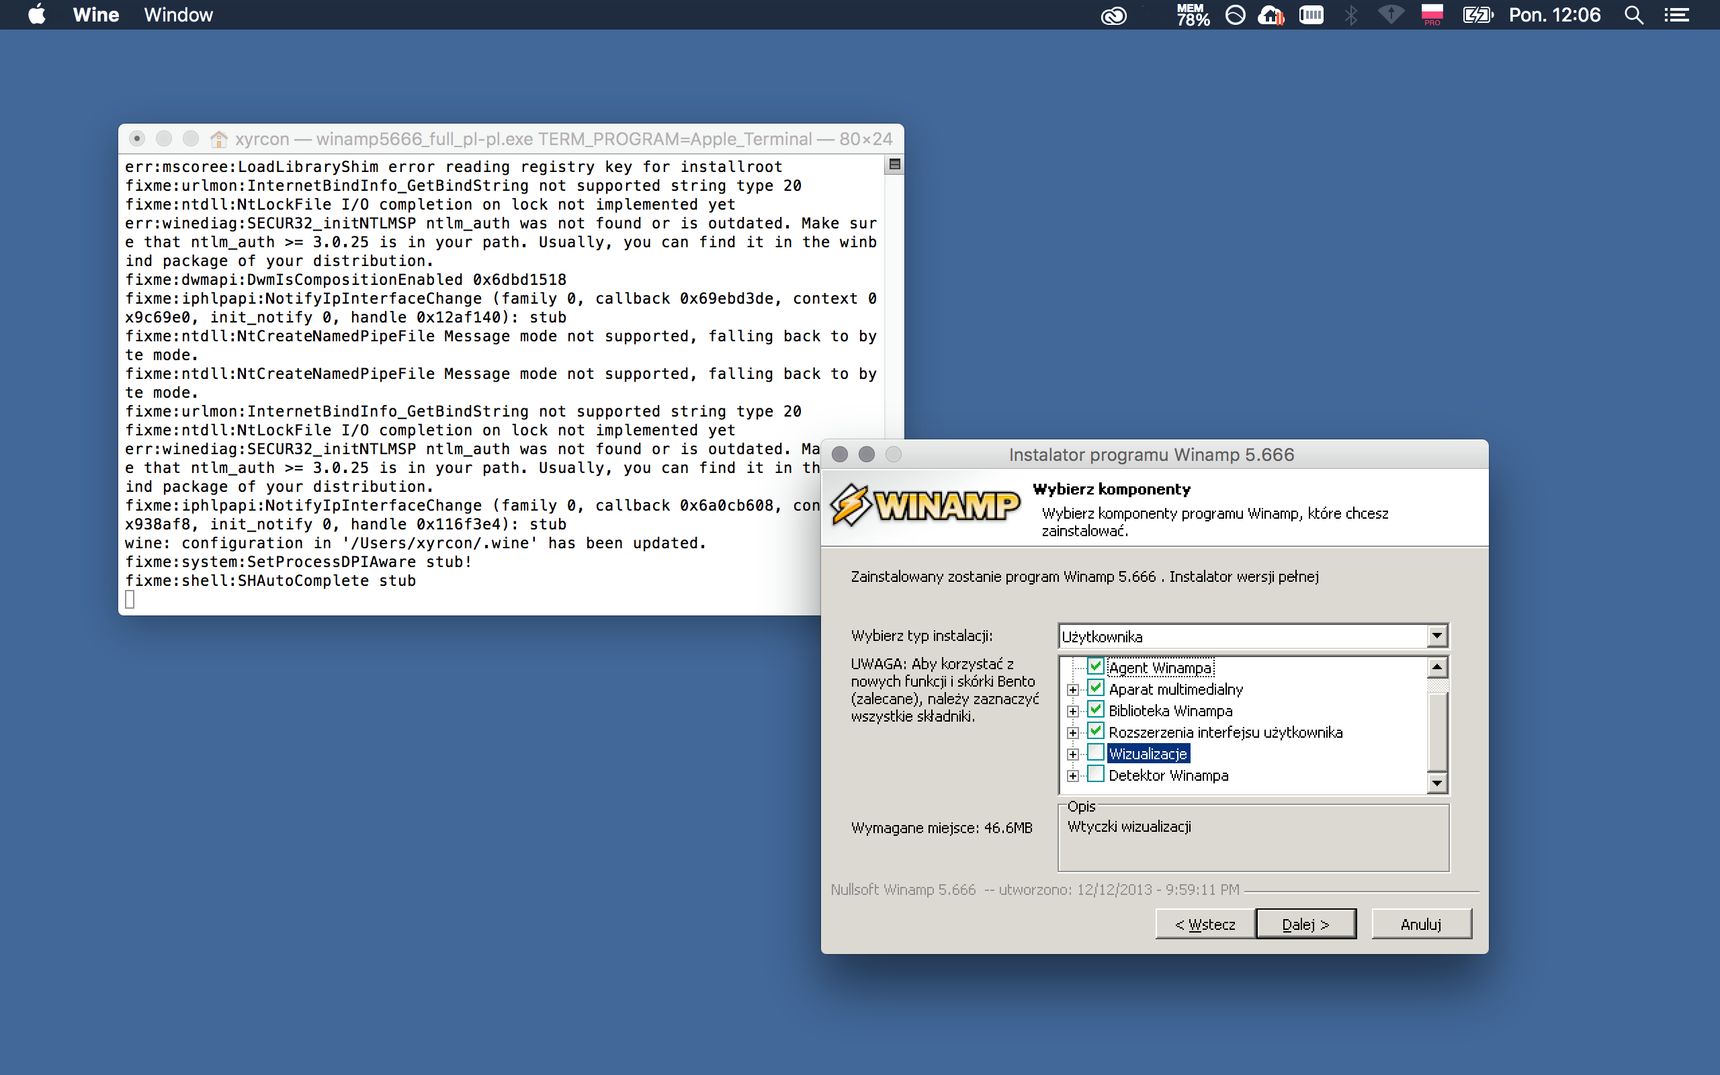Click the Wtyczki wizualizacji description text
Image resolution: width=1720 pixels, height=1075 pixels.
coord(1129,827)
